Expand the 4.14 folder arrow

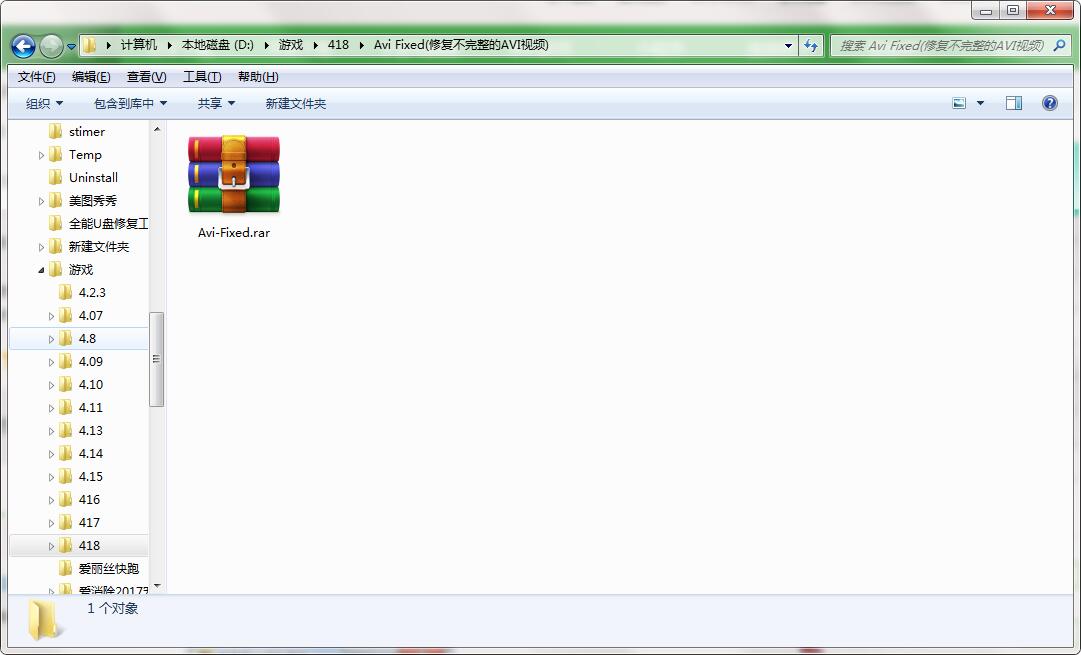51,454
